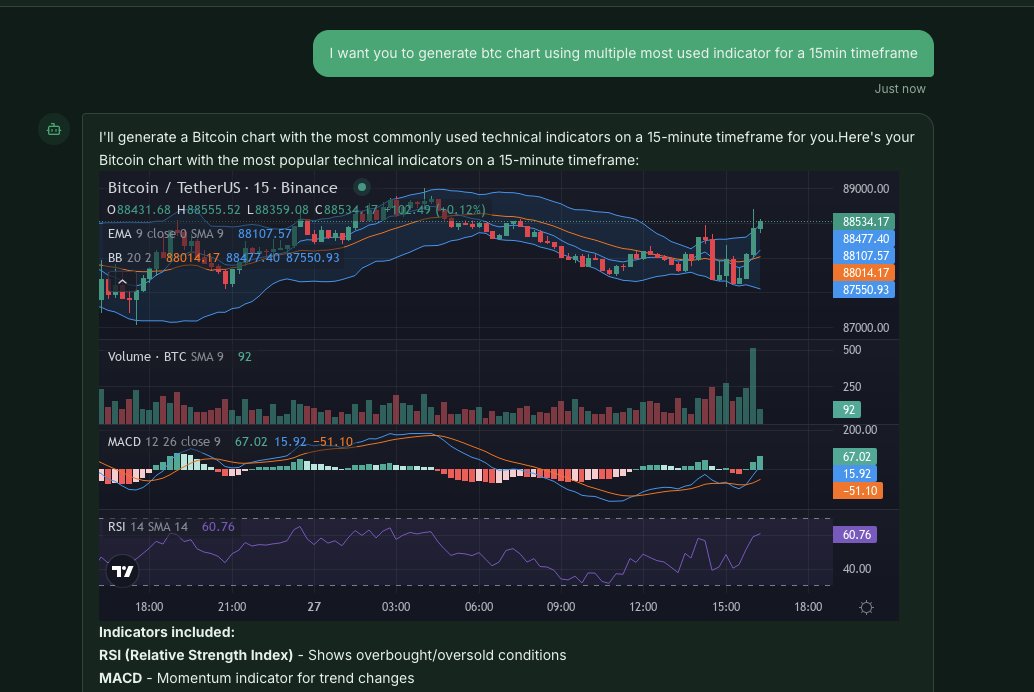Click the volume 92 value tag on axis
Viewport: 1034px width, 692px height.
(x=847, y=410)
